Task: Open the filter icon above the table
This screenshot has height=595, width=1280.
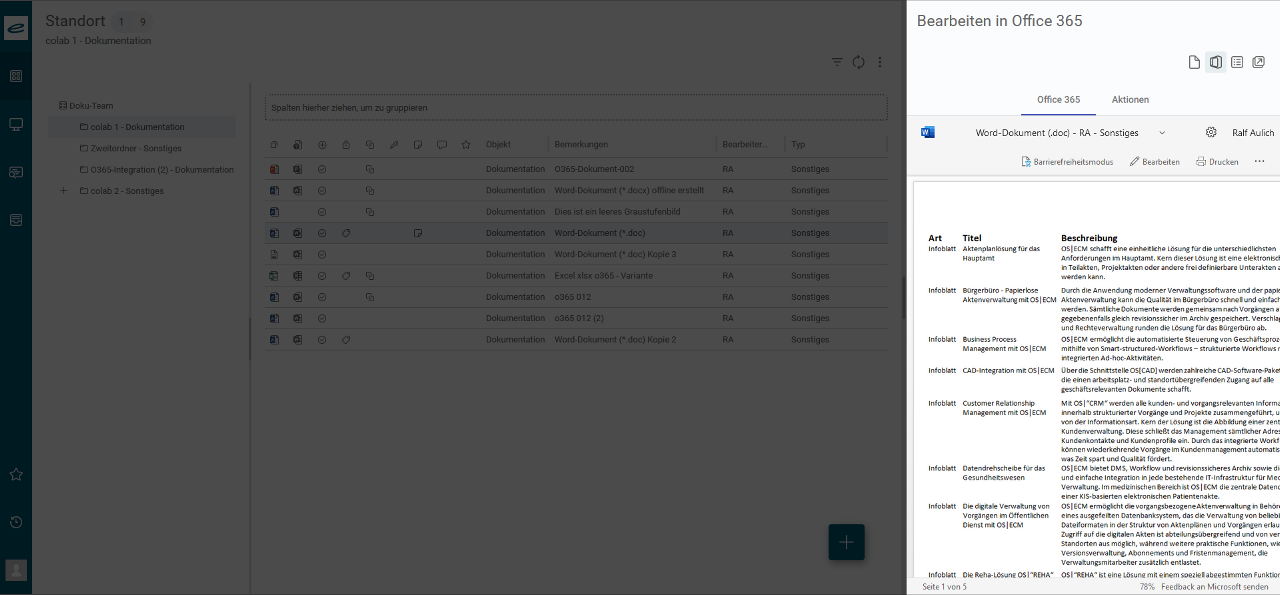Action: tap(837, 62)
